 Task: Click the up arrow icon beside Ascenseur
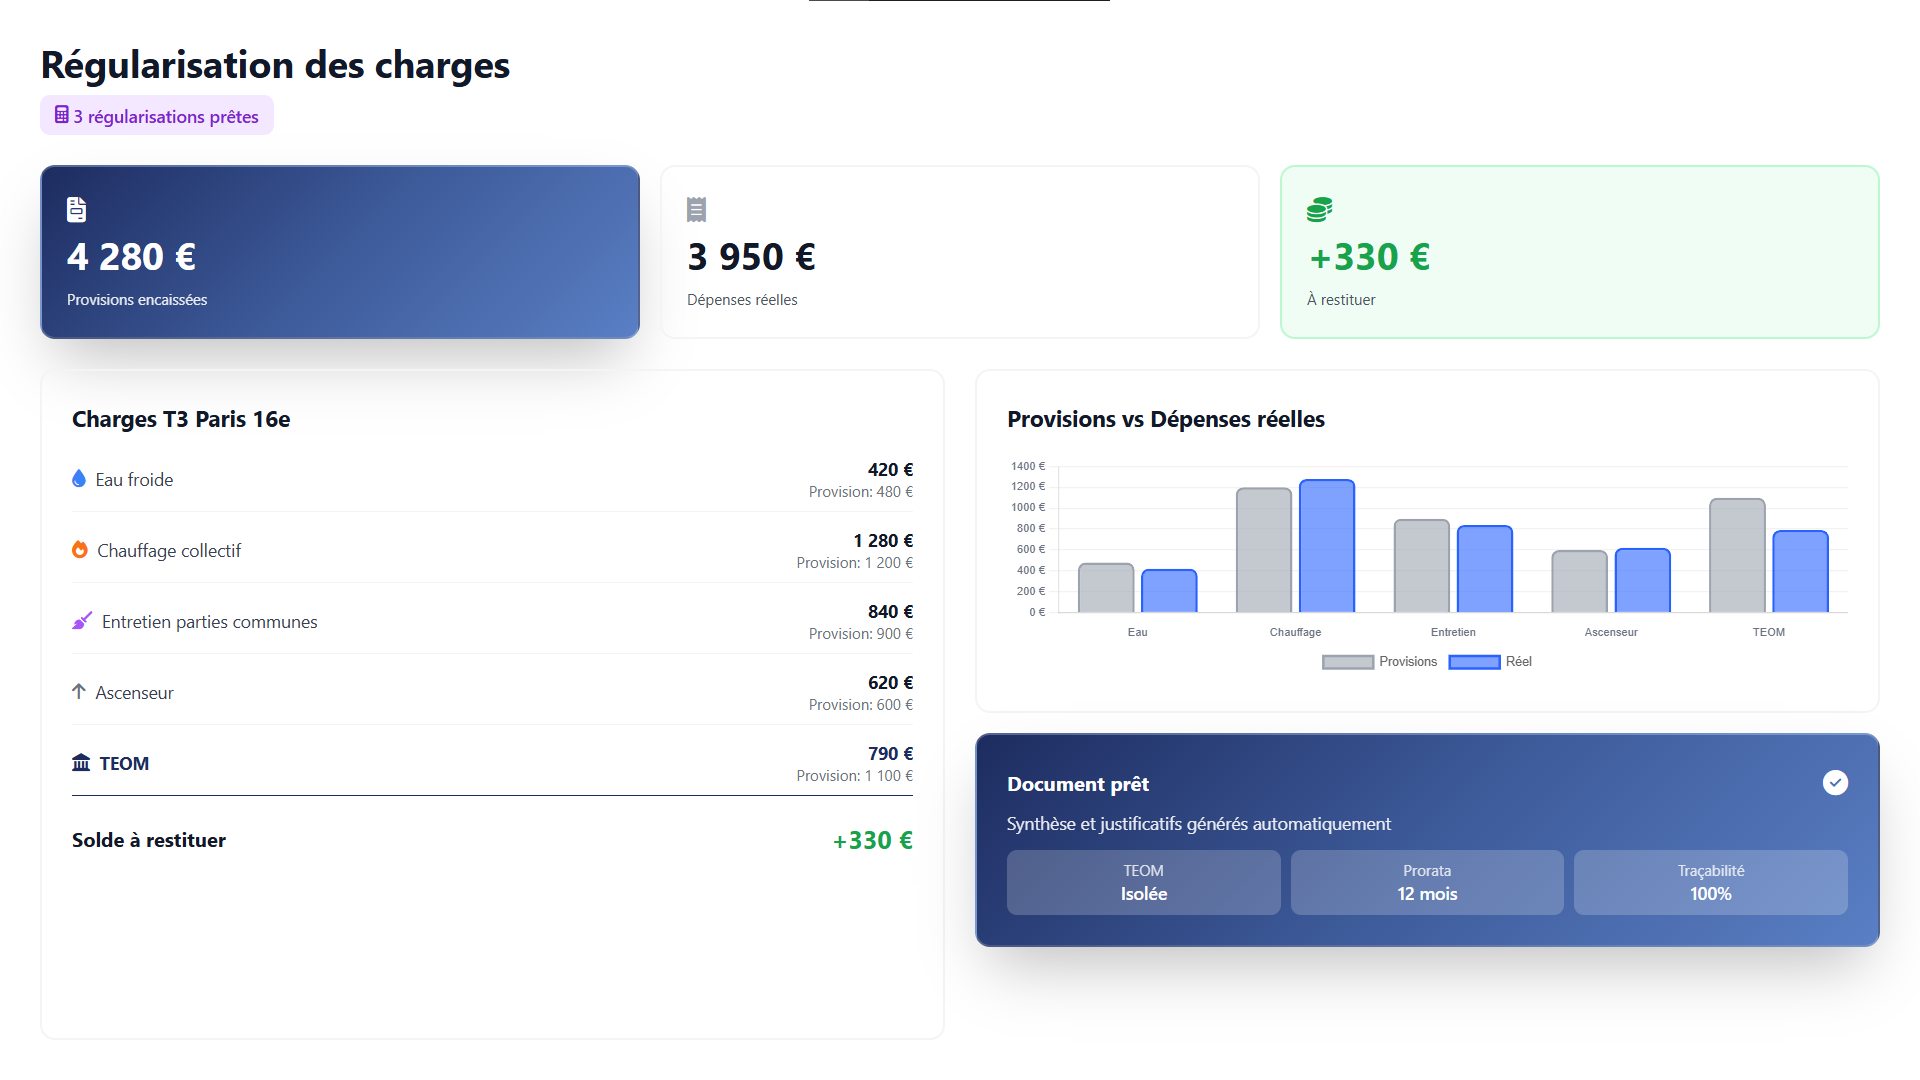(79, 692)
